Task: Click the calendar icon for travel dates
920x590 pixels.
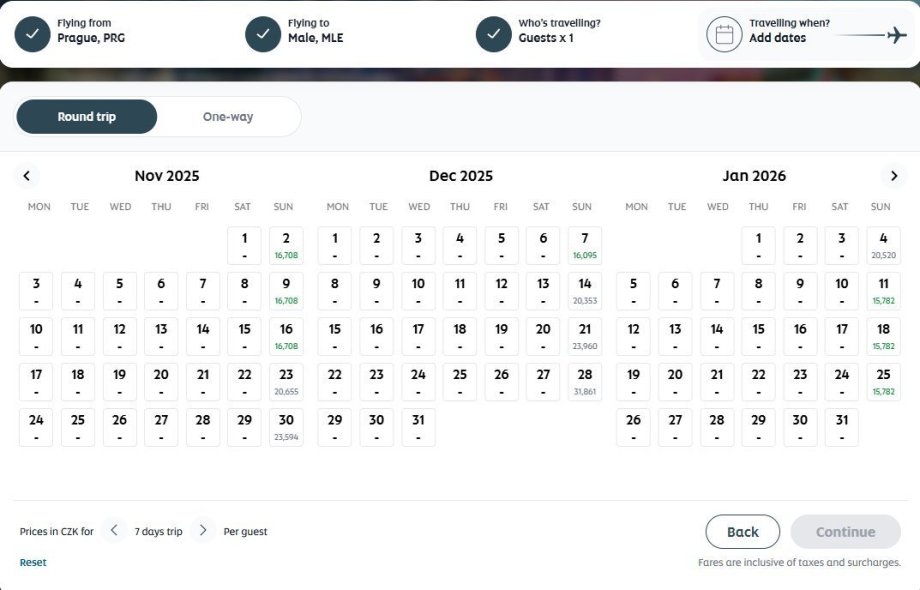Action: pos(724,34)
